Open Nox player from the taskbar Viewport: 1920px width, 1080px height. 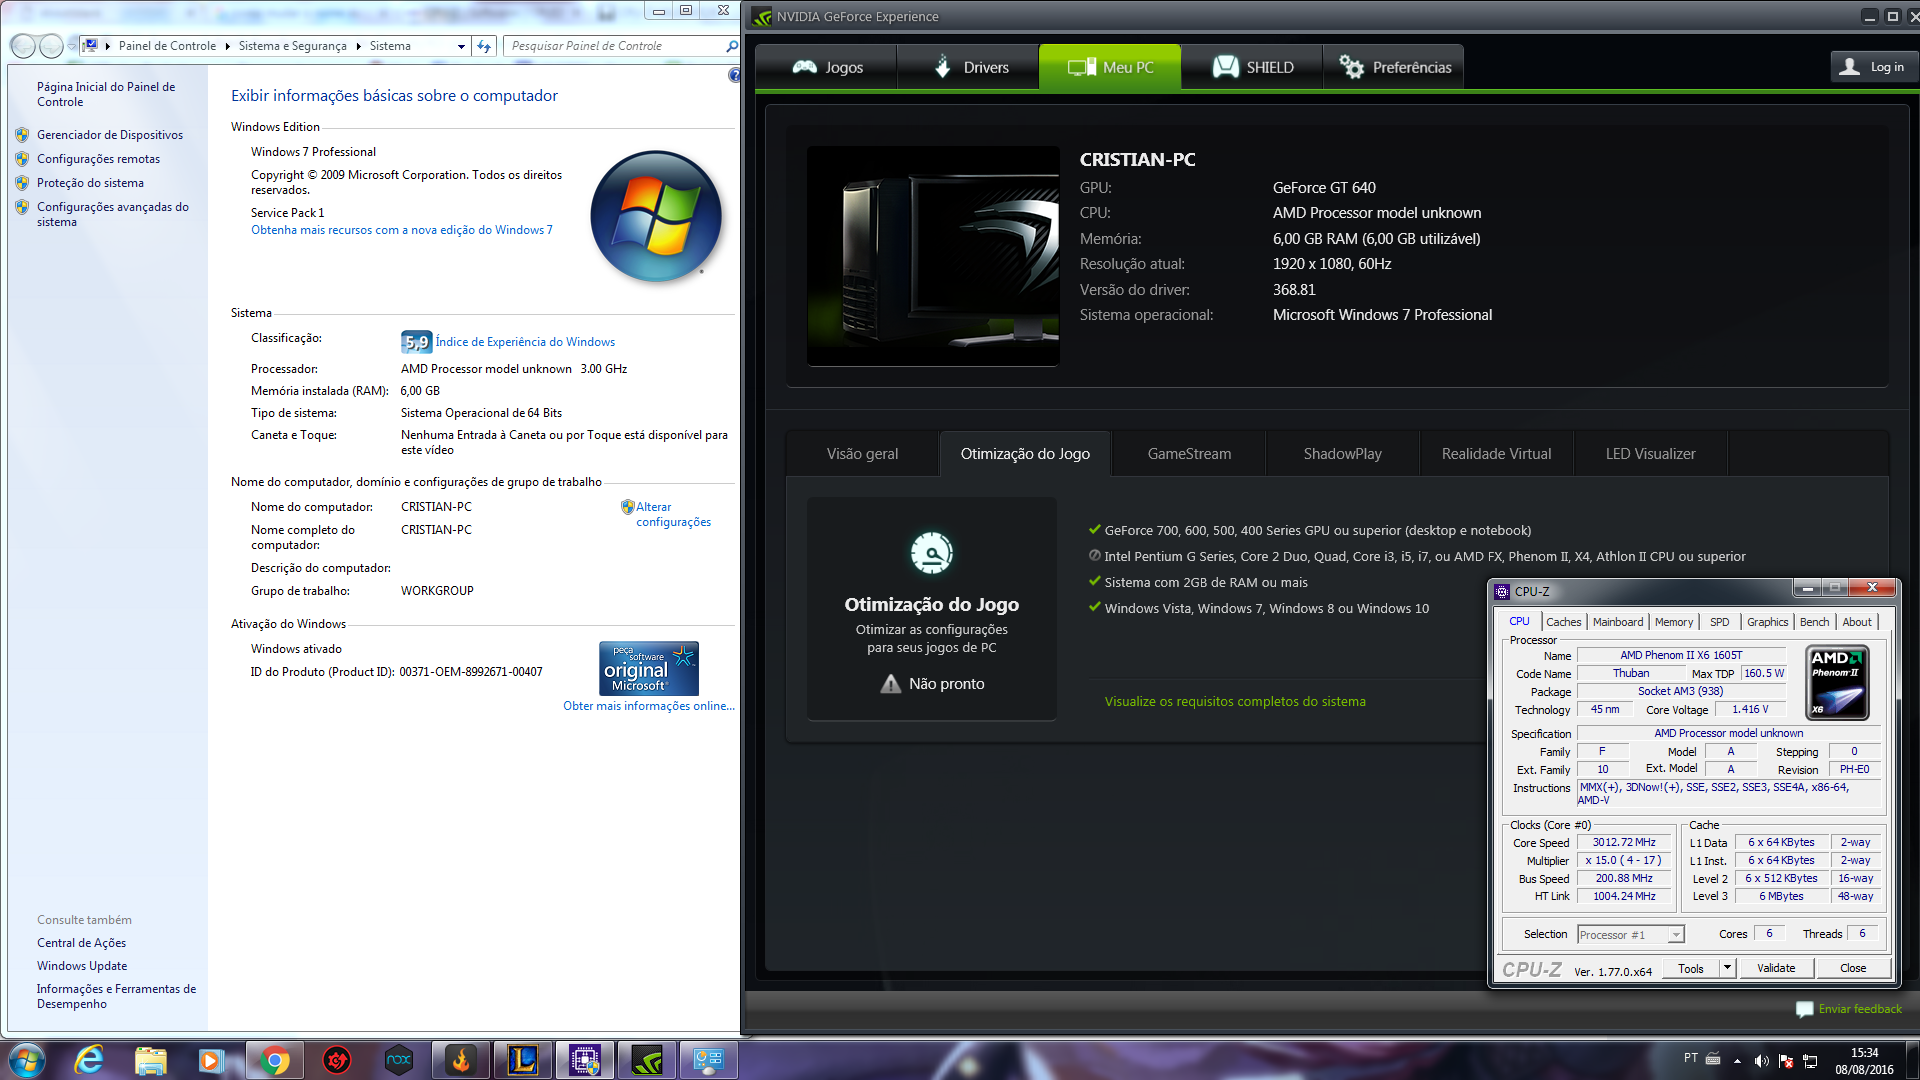coord(398,1060)
